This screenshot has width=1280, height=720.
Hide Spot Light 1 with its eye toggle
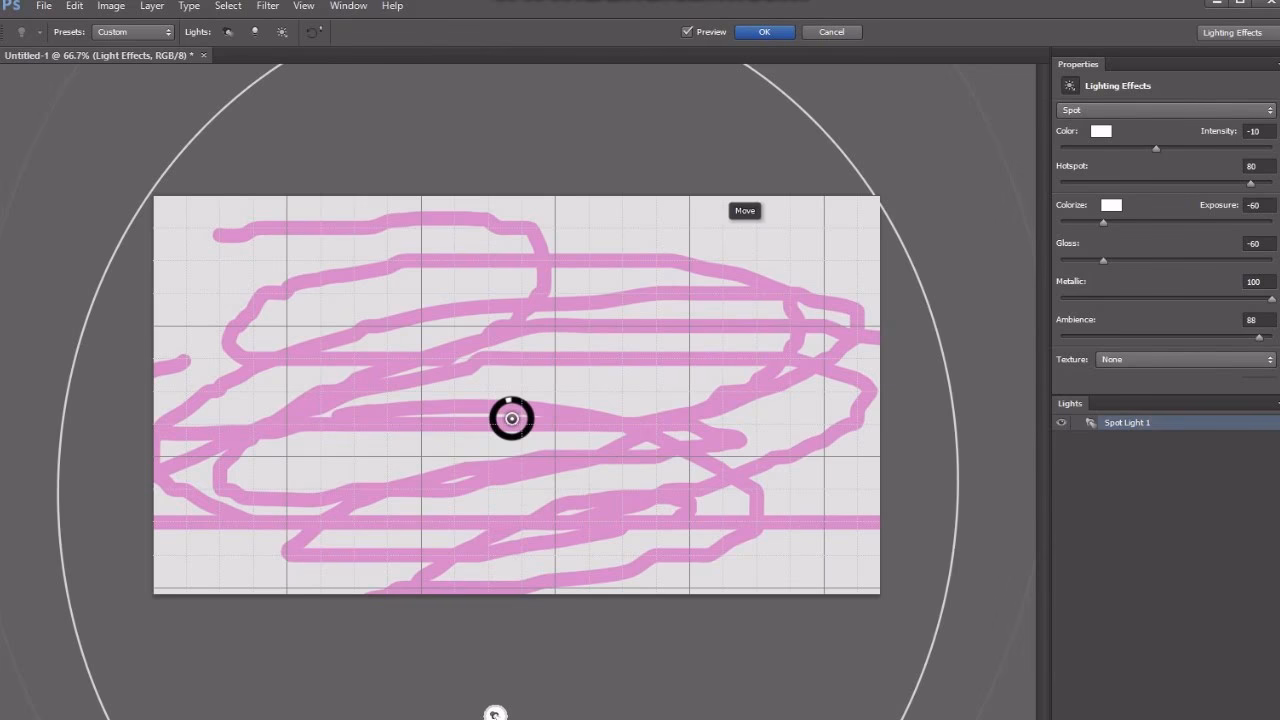pyautogui.click(x=1061, y=422)
